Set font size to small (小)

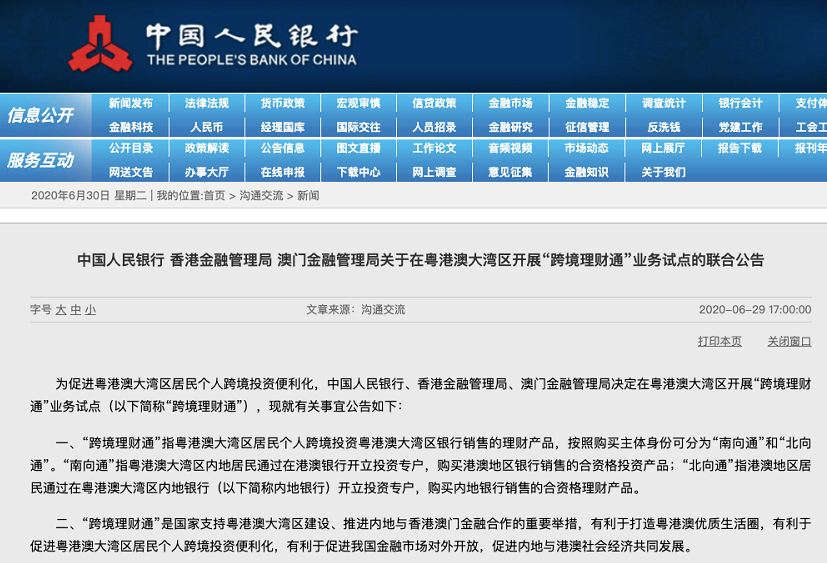[90, 310]
